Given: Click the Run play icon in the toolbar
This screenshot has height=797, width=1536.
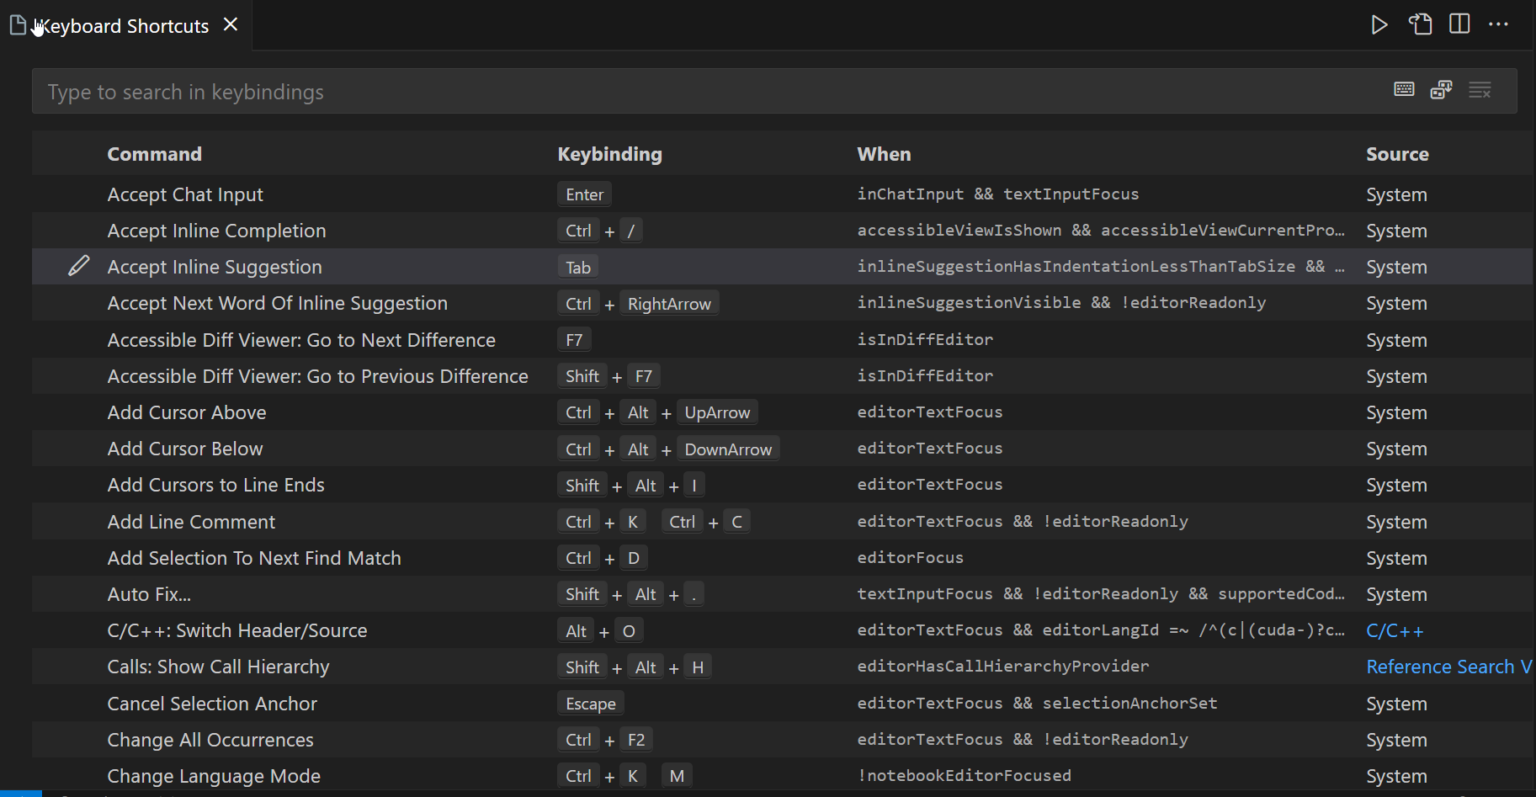Looking at the screenshot, I should (1379, 23).
